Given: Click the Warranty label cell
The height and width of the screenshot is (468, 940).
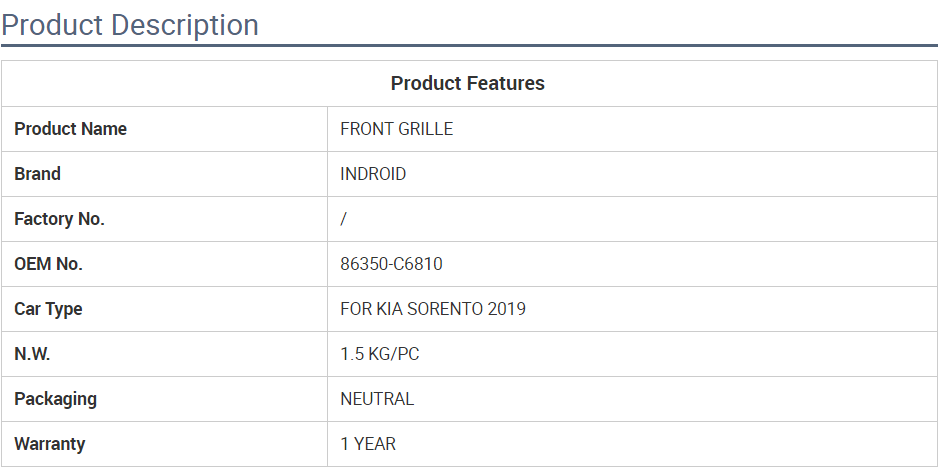Looking at the screenshot, I should tap(164, 444).
